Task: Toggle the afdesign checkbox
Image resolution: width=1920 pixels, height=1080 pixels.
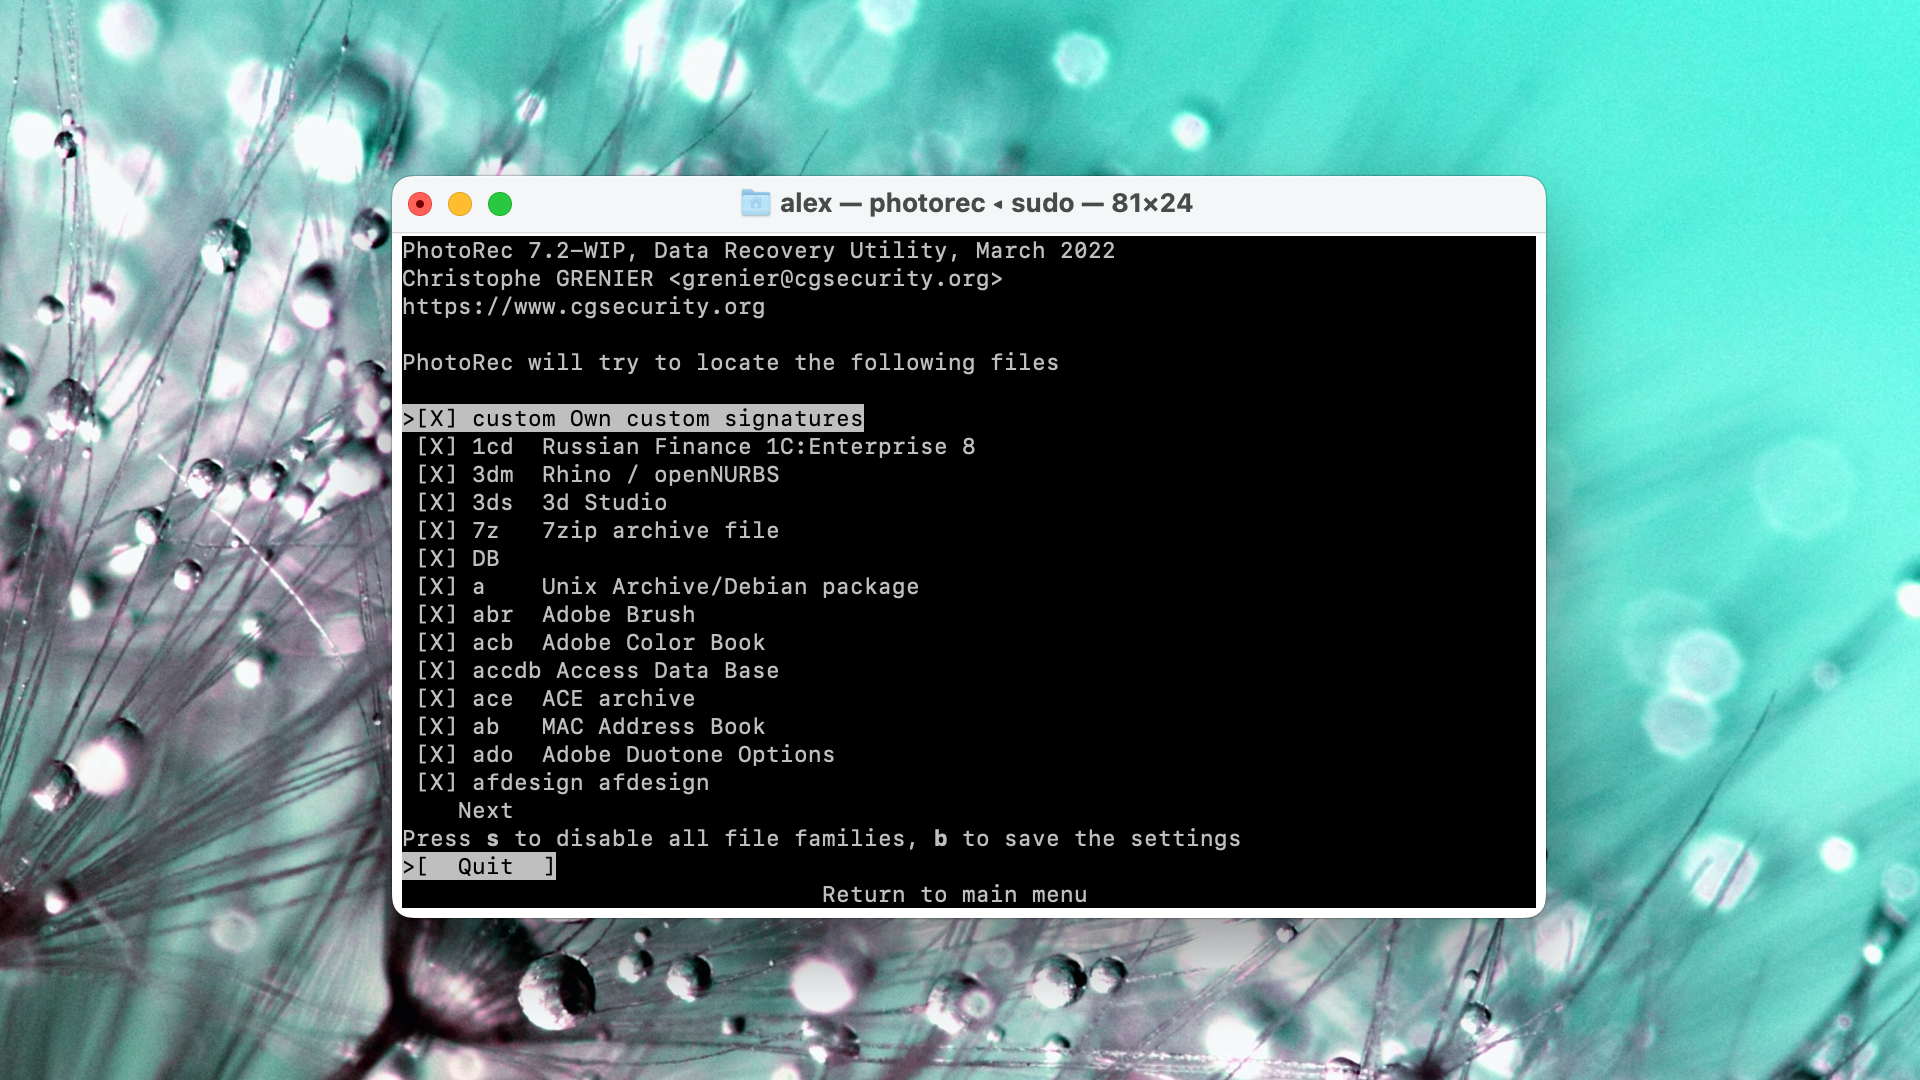Action: coord(437,782)
